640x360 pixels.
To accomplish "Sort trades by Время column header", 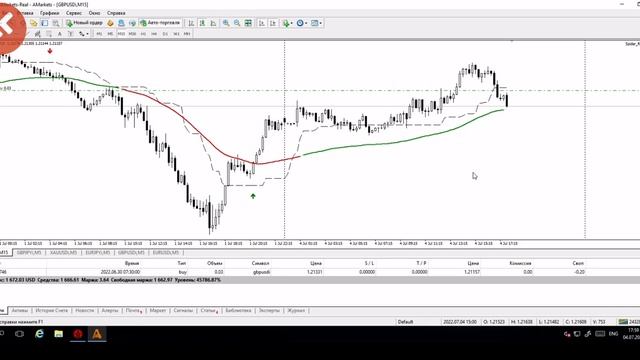I will [x=132, y=263].
